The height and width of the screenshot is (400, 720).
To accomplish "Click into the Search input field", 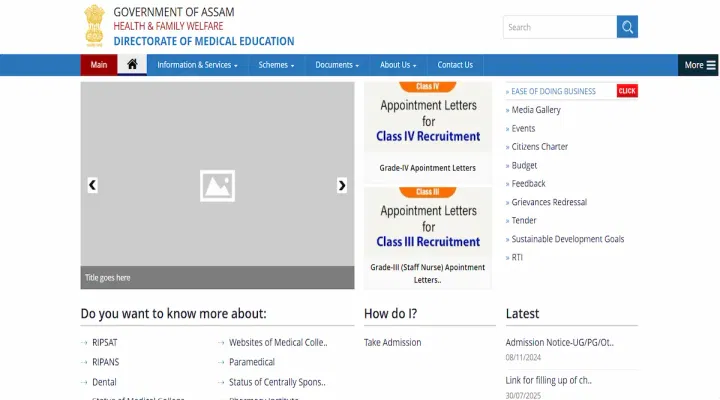I will (x=560, y=27).
